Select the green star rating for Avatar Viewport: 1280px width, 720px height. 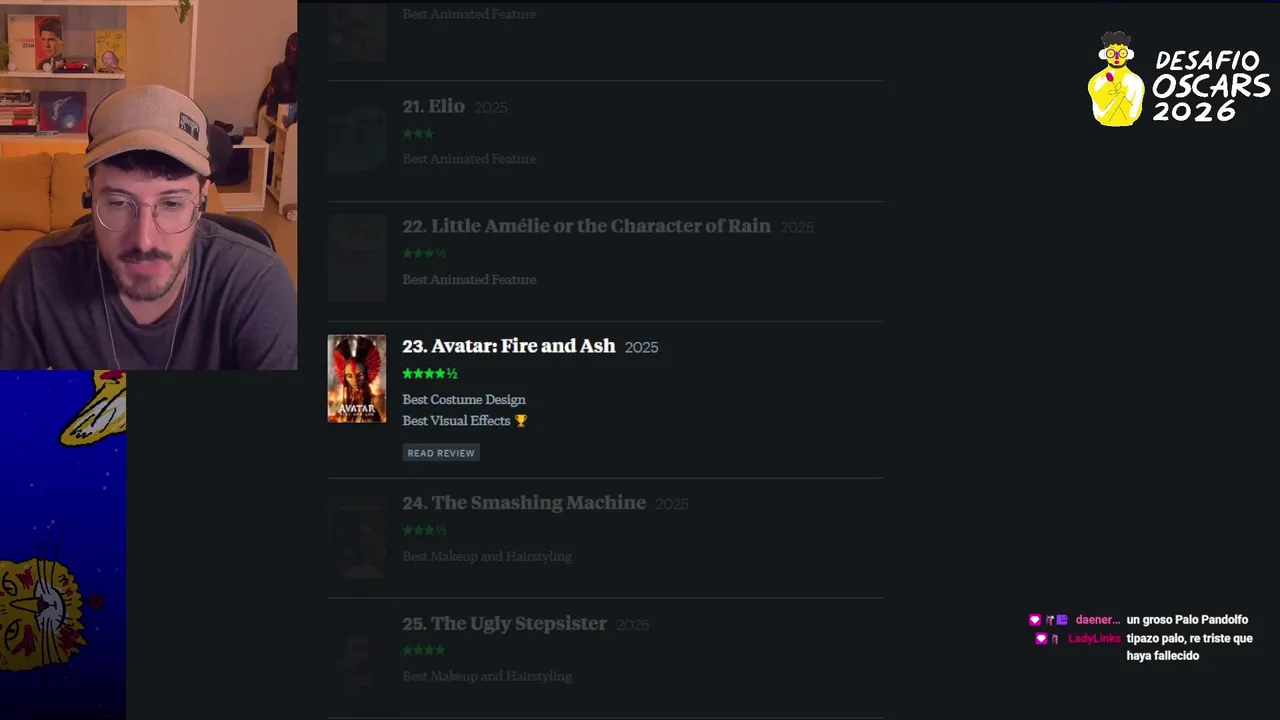(x=430, y=374)
